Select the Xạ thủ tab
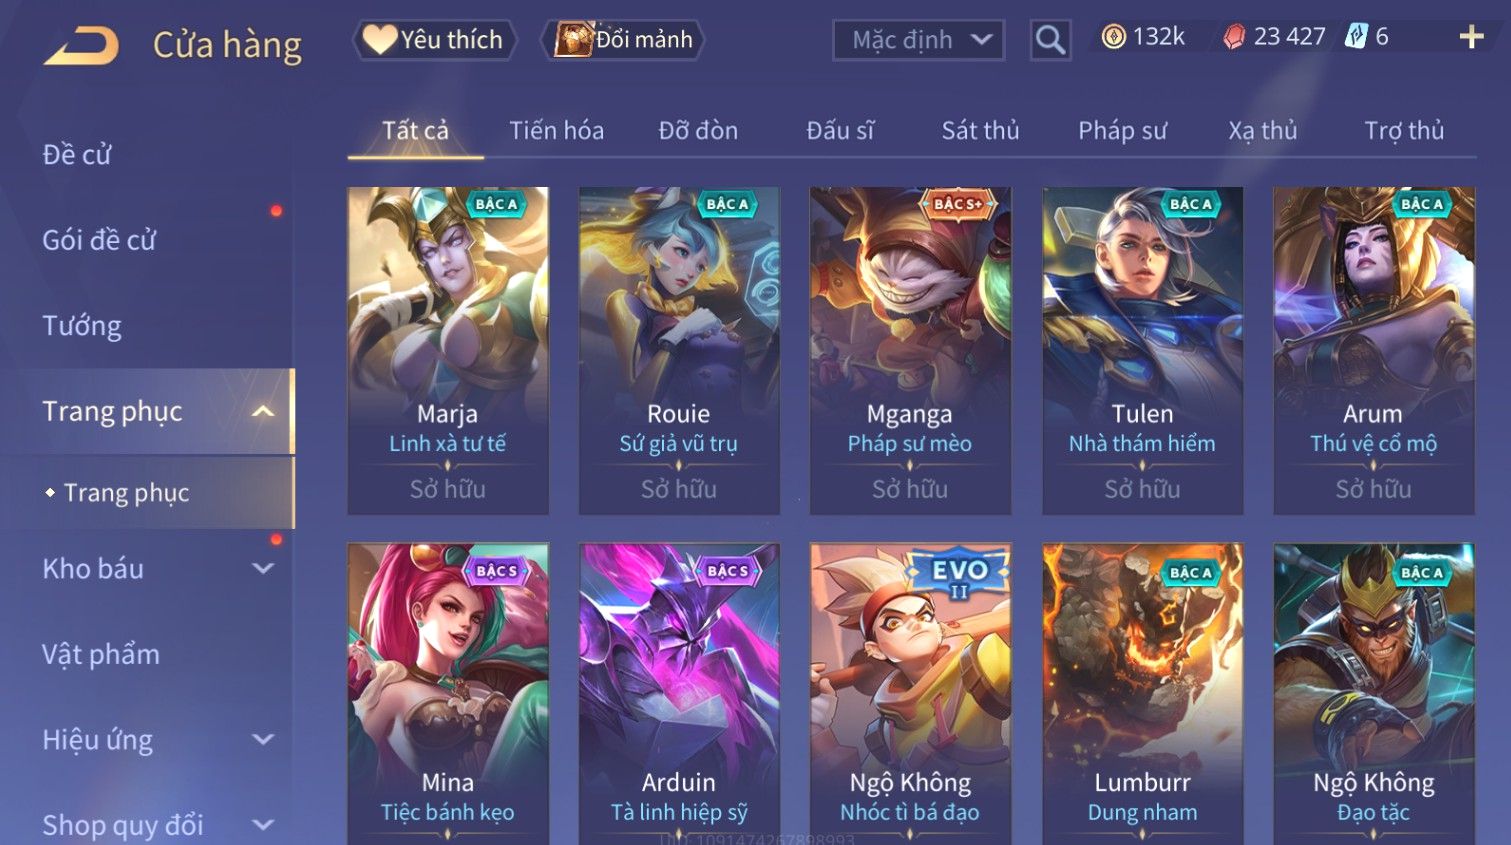The height and width of the screenshot is (845, 1511). coord(1262,131)
